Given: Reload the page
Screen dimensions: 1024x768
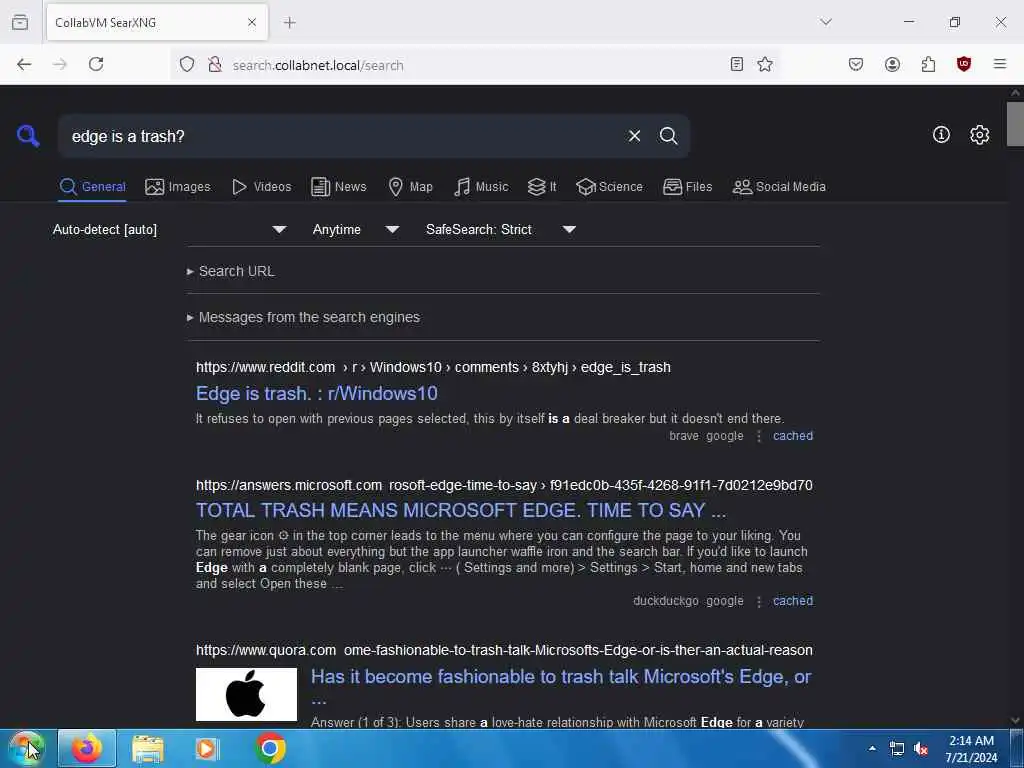Looking at the screenshot, I should pyautogui.click(x=96, y=64).
